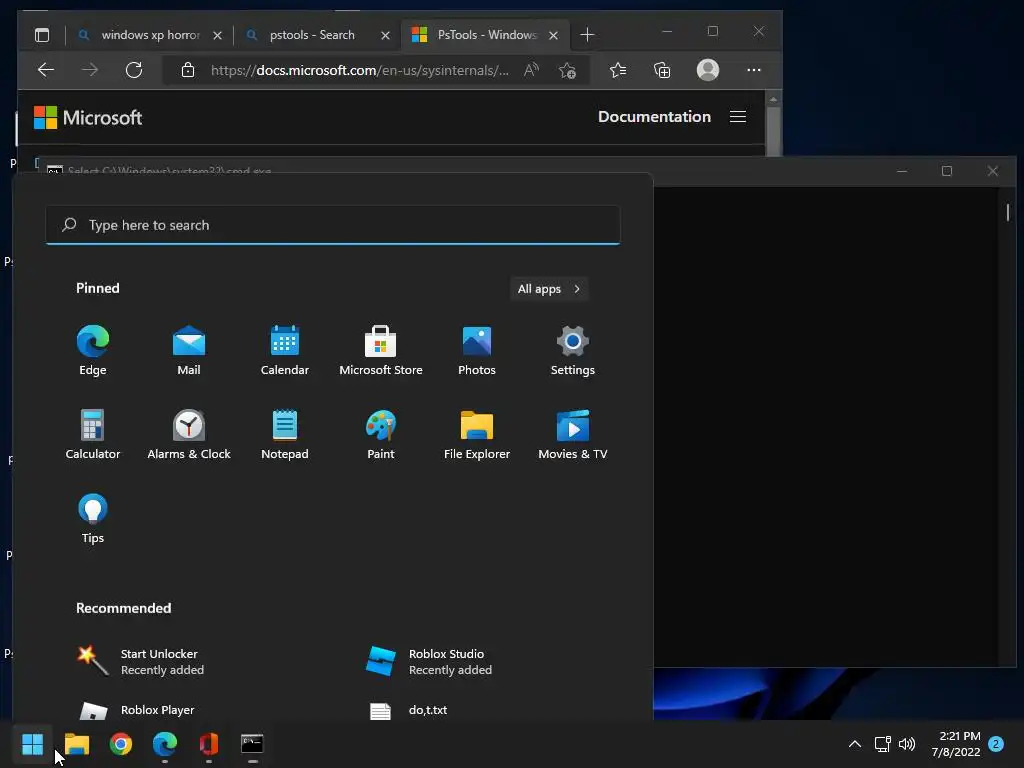Open the docs page hamburger menu
The image size is (1024, 768).
[738, 117]
